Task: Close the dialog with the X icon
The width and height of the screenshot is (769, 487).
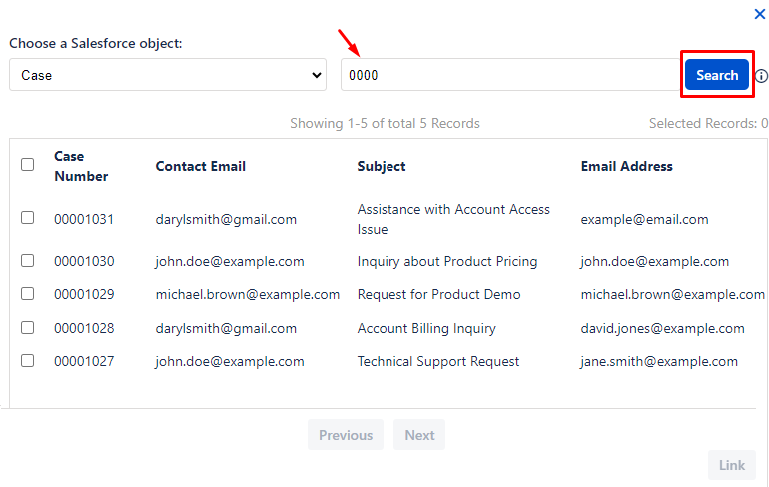Action: click(760, 14)
